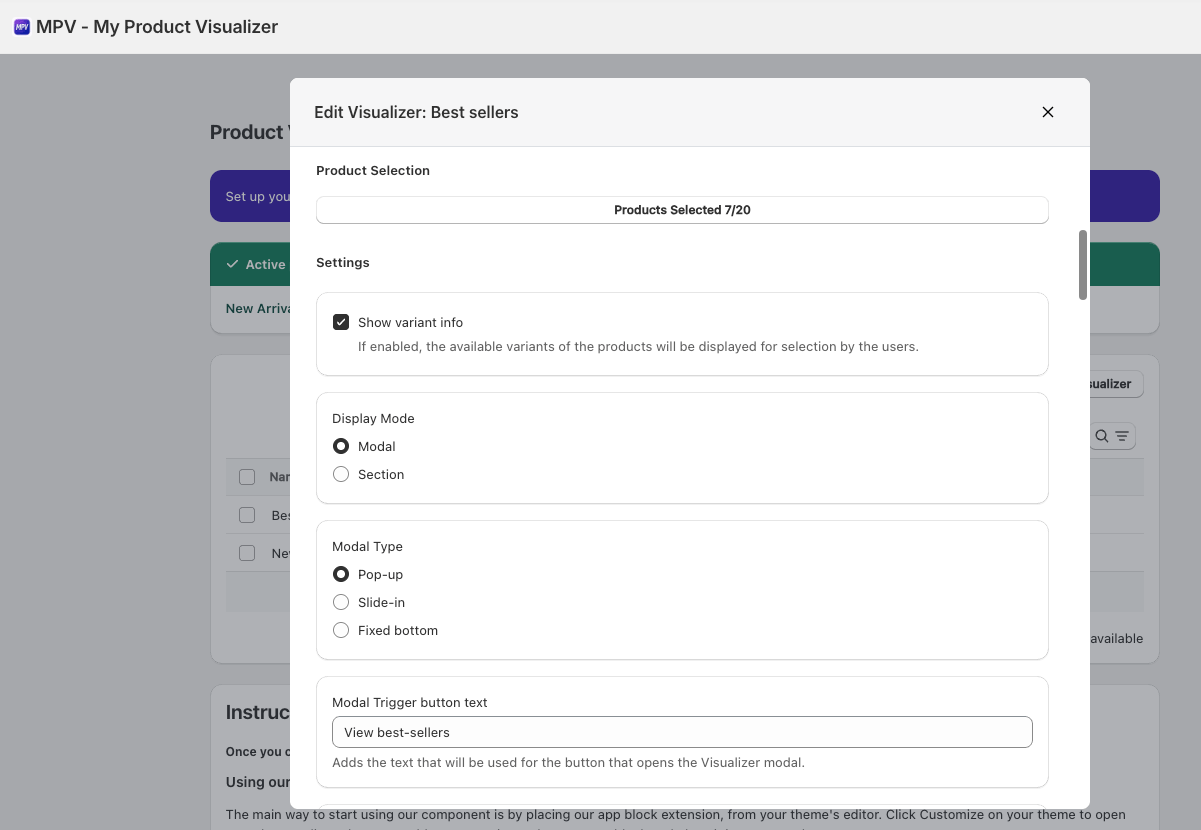Choose Fixed bottom modal type
The image size is (1201, 830).
click(x=341, y=630)
